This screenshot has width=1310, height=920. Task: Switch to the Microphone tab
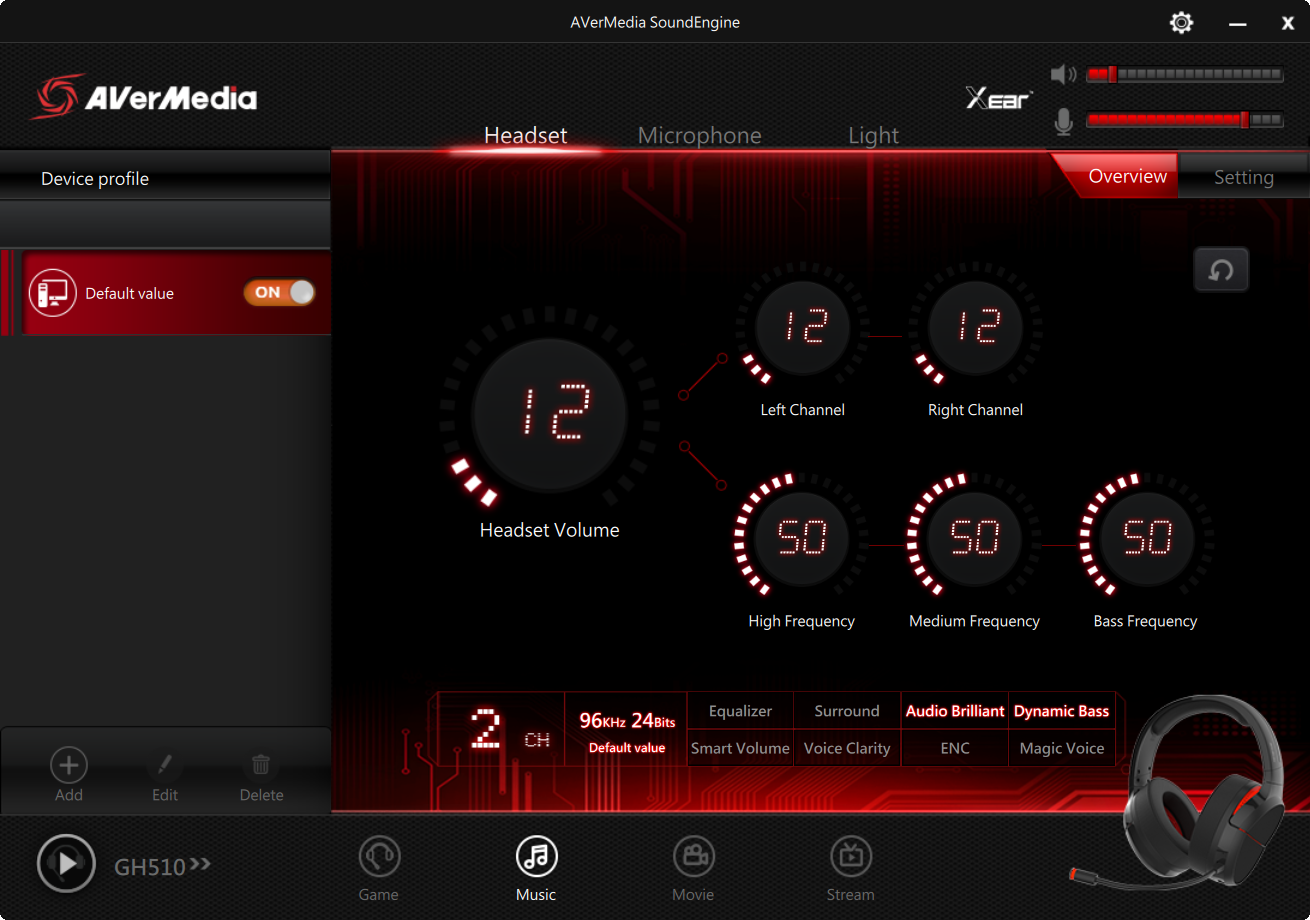pyautogui.click(x=700, y=135)
